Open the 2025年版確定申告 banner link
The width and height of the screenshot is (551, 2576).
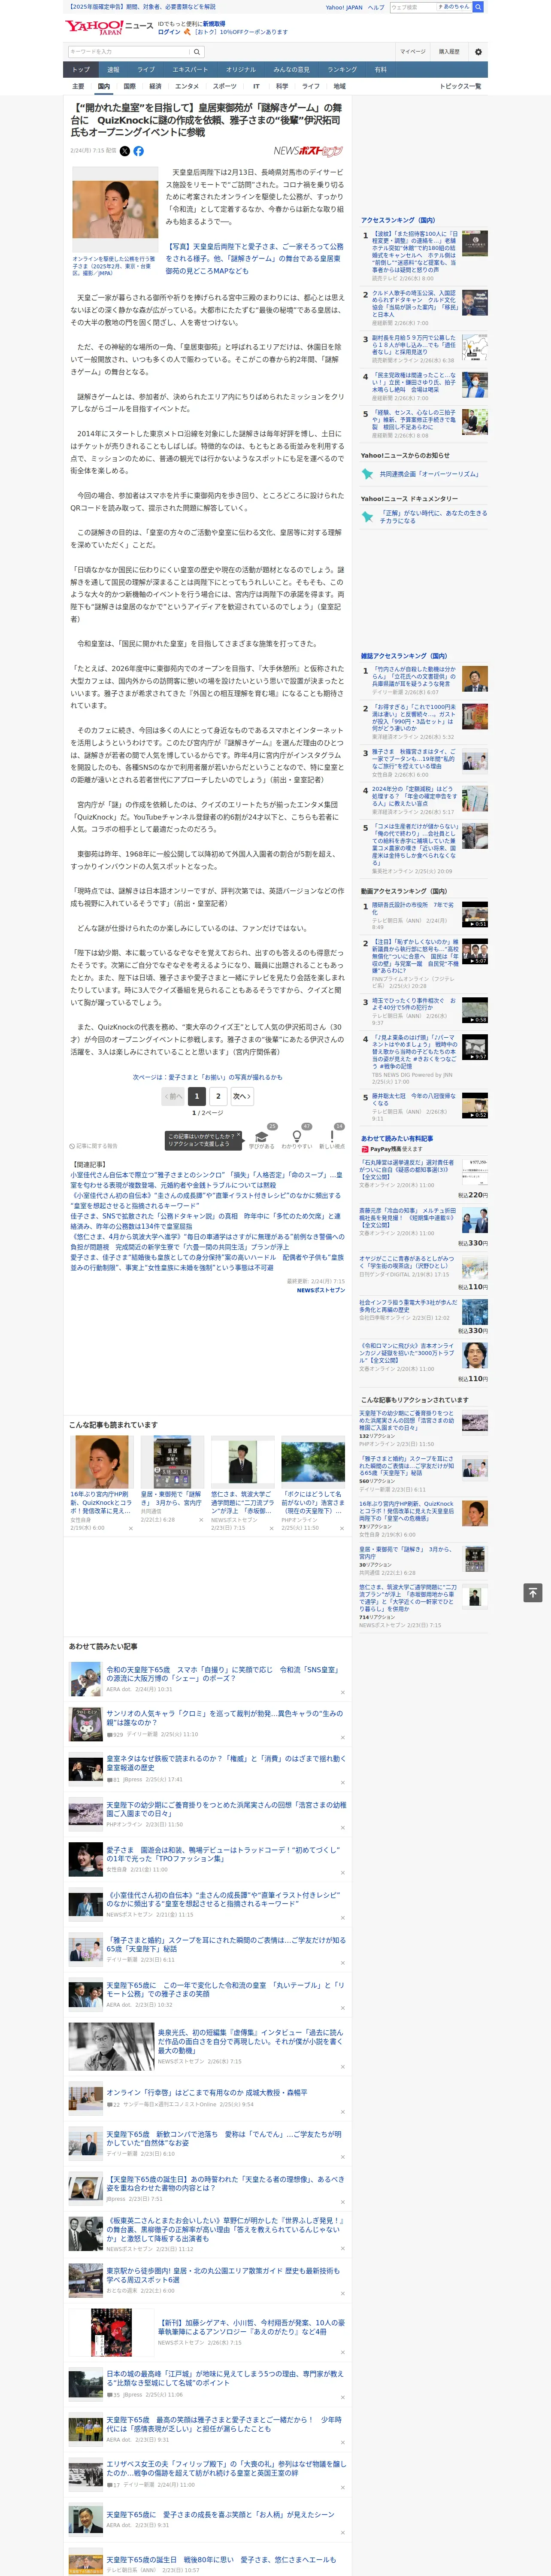click(x=143, y=7)
